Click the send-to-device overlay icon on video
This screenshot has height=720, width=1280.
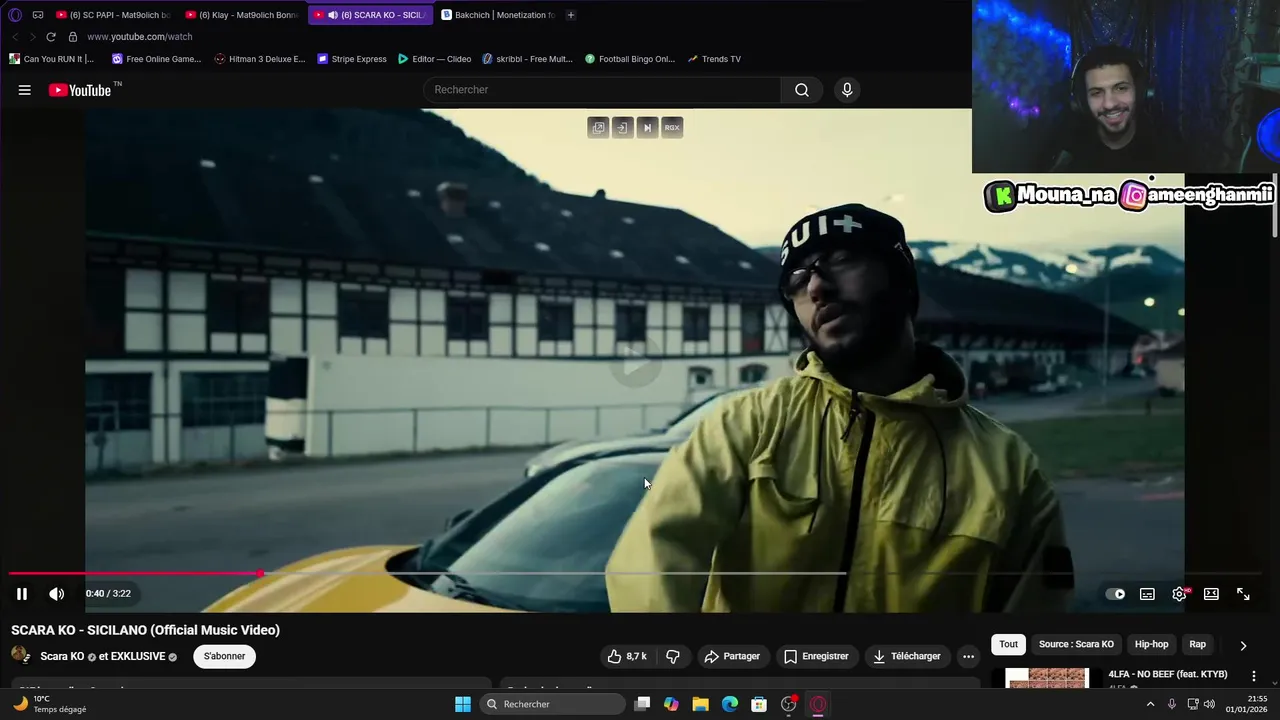pos(623,128)
